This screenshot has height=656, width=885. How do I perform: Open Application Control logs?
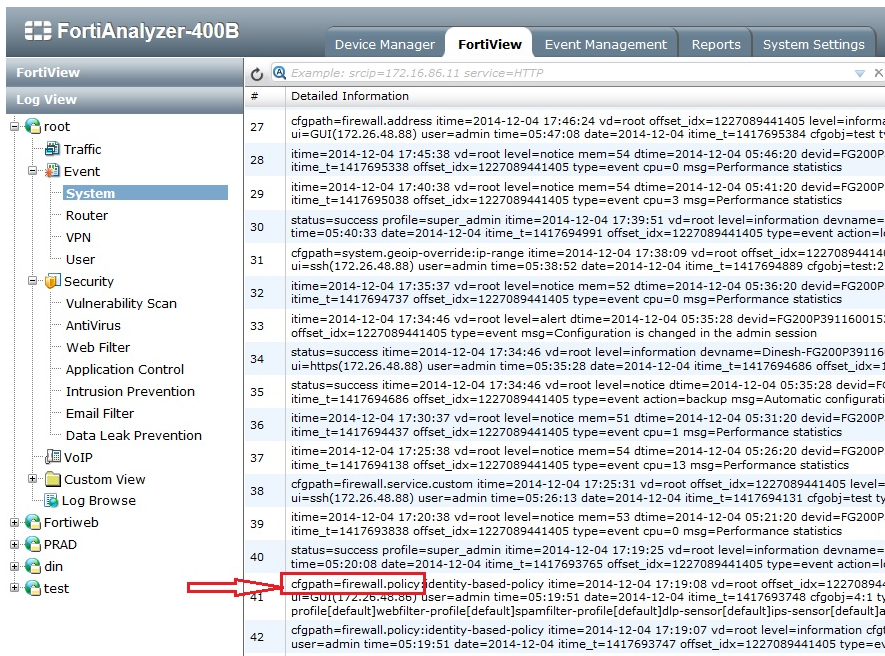[x=125, y=369]
